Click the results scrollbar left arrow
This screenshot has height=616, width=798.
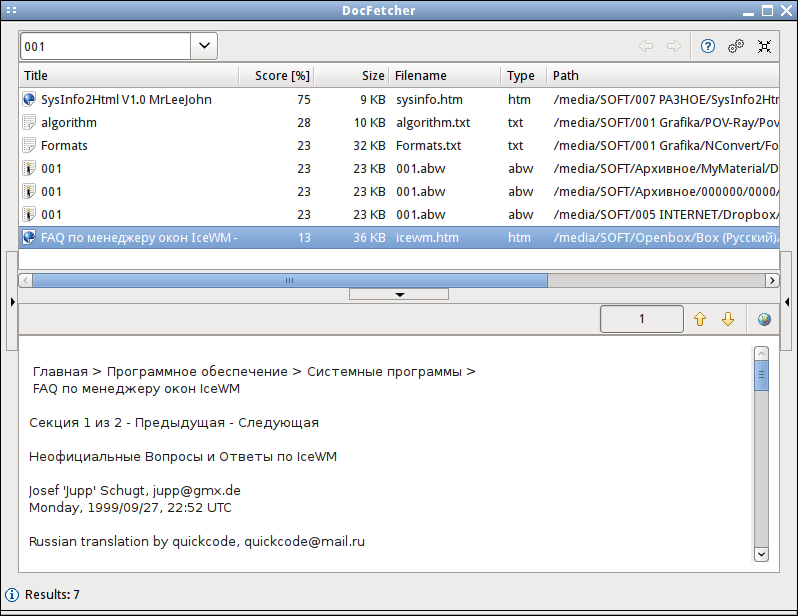pyautogui.click(x=26, y=281)
